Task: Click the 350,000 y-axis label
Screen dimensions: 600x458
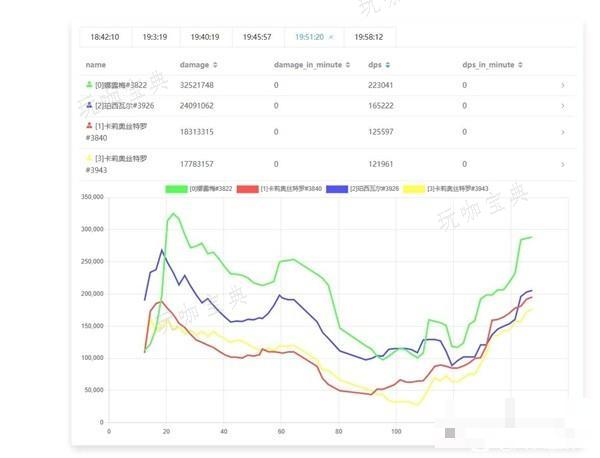Action: (x=92, y=197)
